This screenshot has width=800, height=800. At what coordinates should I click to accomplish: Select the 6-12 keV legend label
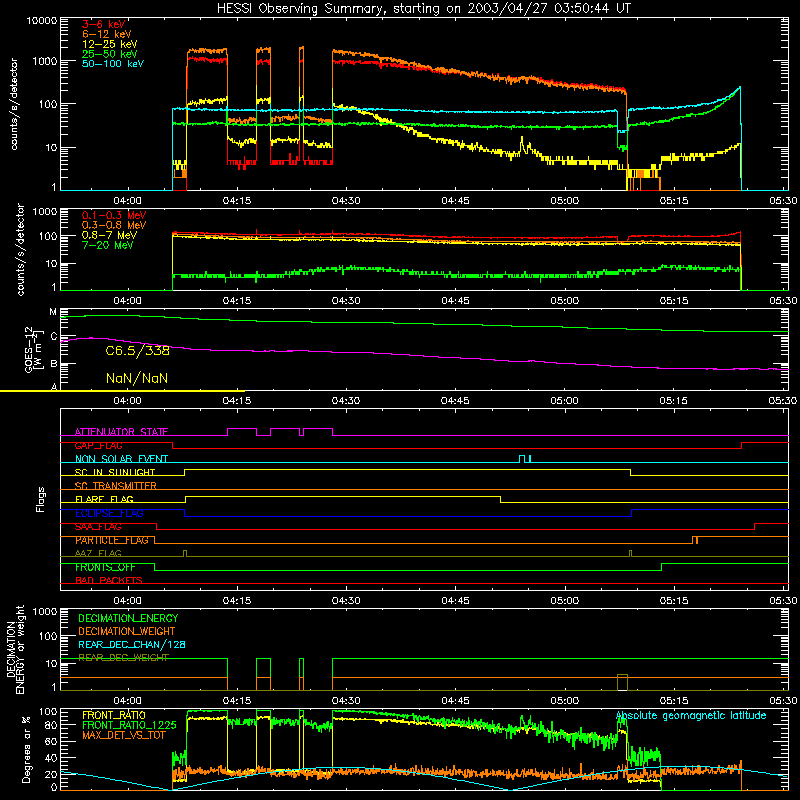pos(107,34)
